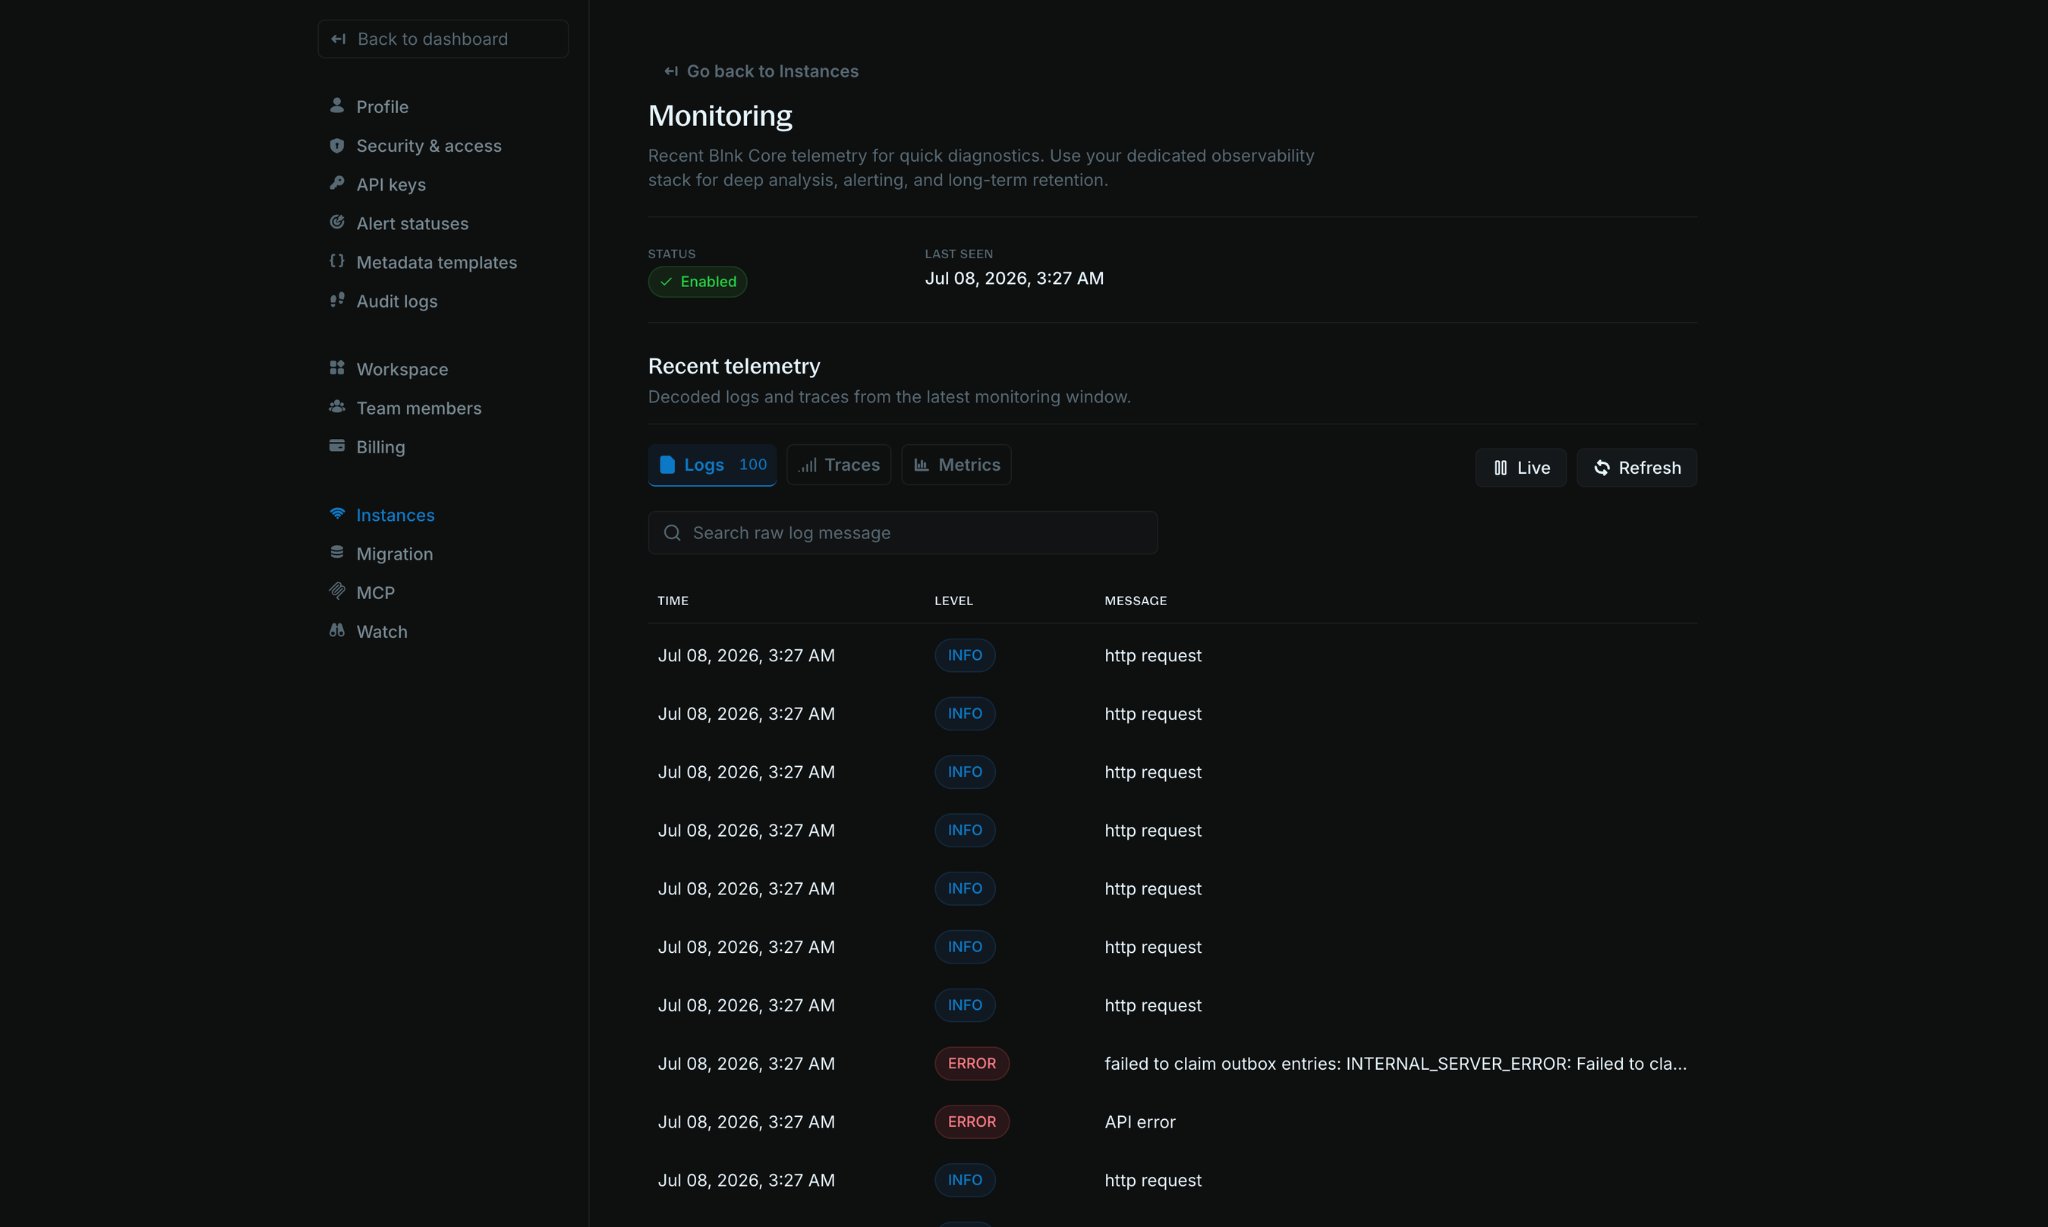
Task: Click the Enabled status badge
Action: pyautogui.click(x=697, y=282)
